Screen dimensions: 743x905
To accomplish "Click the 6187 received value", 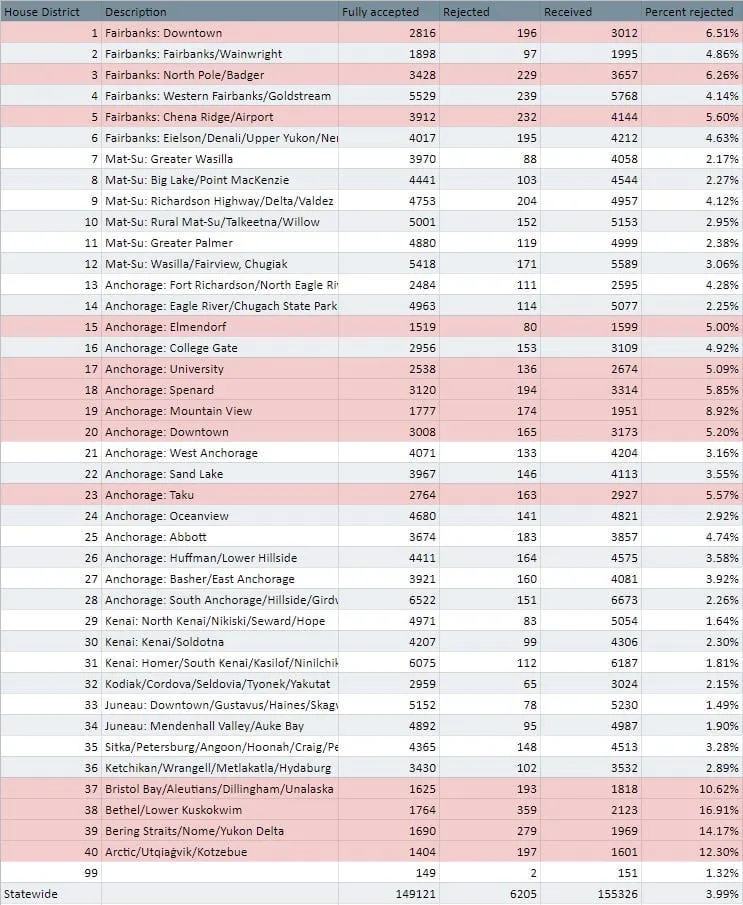I will [x=625, y=663].
